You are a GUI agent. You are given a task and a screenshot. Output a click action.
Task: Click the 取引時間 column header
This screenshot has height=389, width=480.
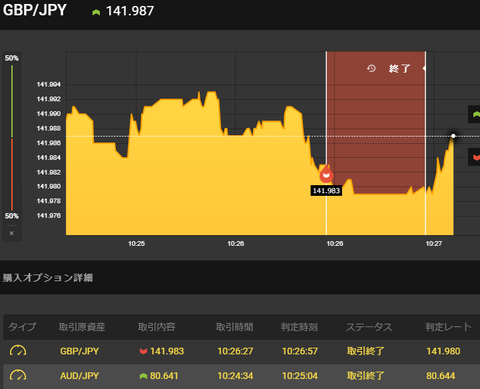[235, 327]
